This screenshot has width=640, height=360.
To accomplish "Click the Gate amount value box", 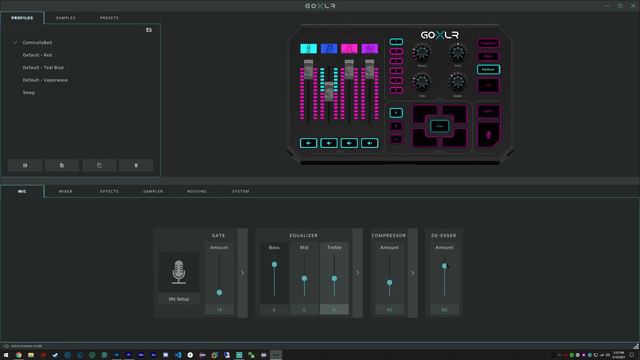I will tap(219, 310).
